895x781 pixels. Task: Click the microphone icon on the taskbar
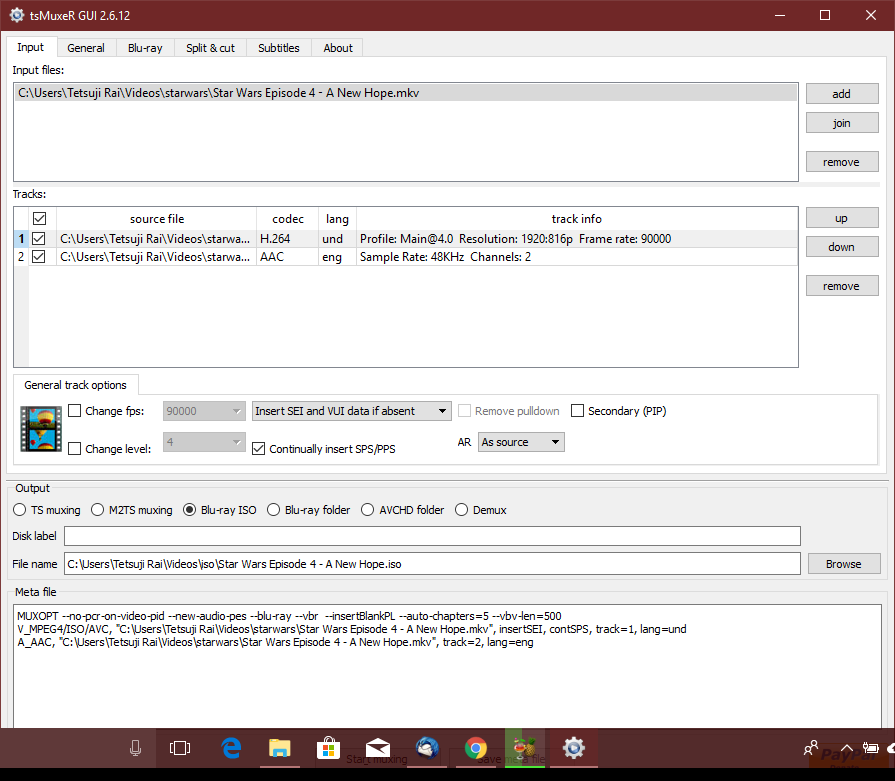click(x=135, y=748)
